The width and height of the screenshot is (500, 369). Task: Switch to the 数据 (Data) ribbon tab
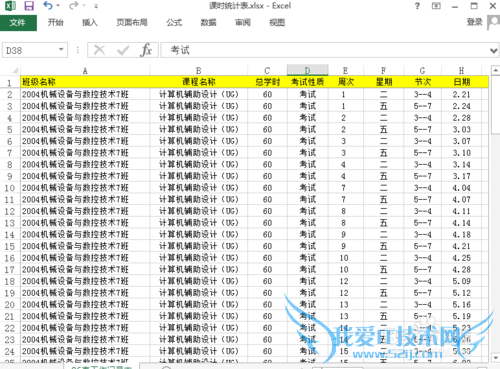(x=209, y=23)
